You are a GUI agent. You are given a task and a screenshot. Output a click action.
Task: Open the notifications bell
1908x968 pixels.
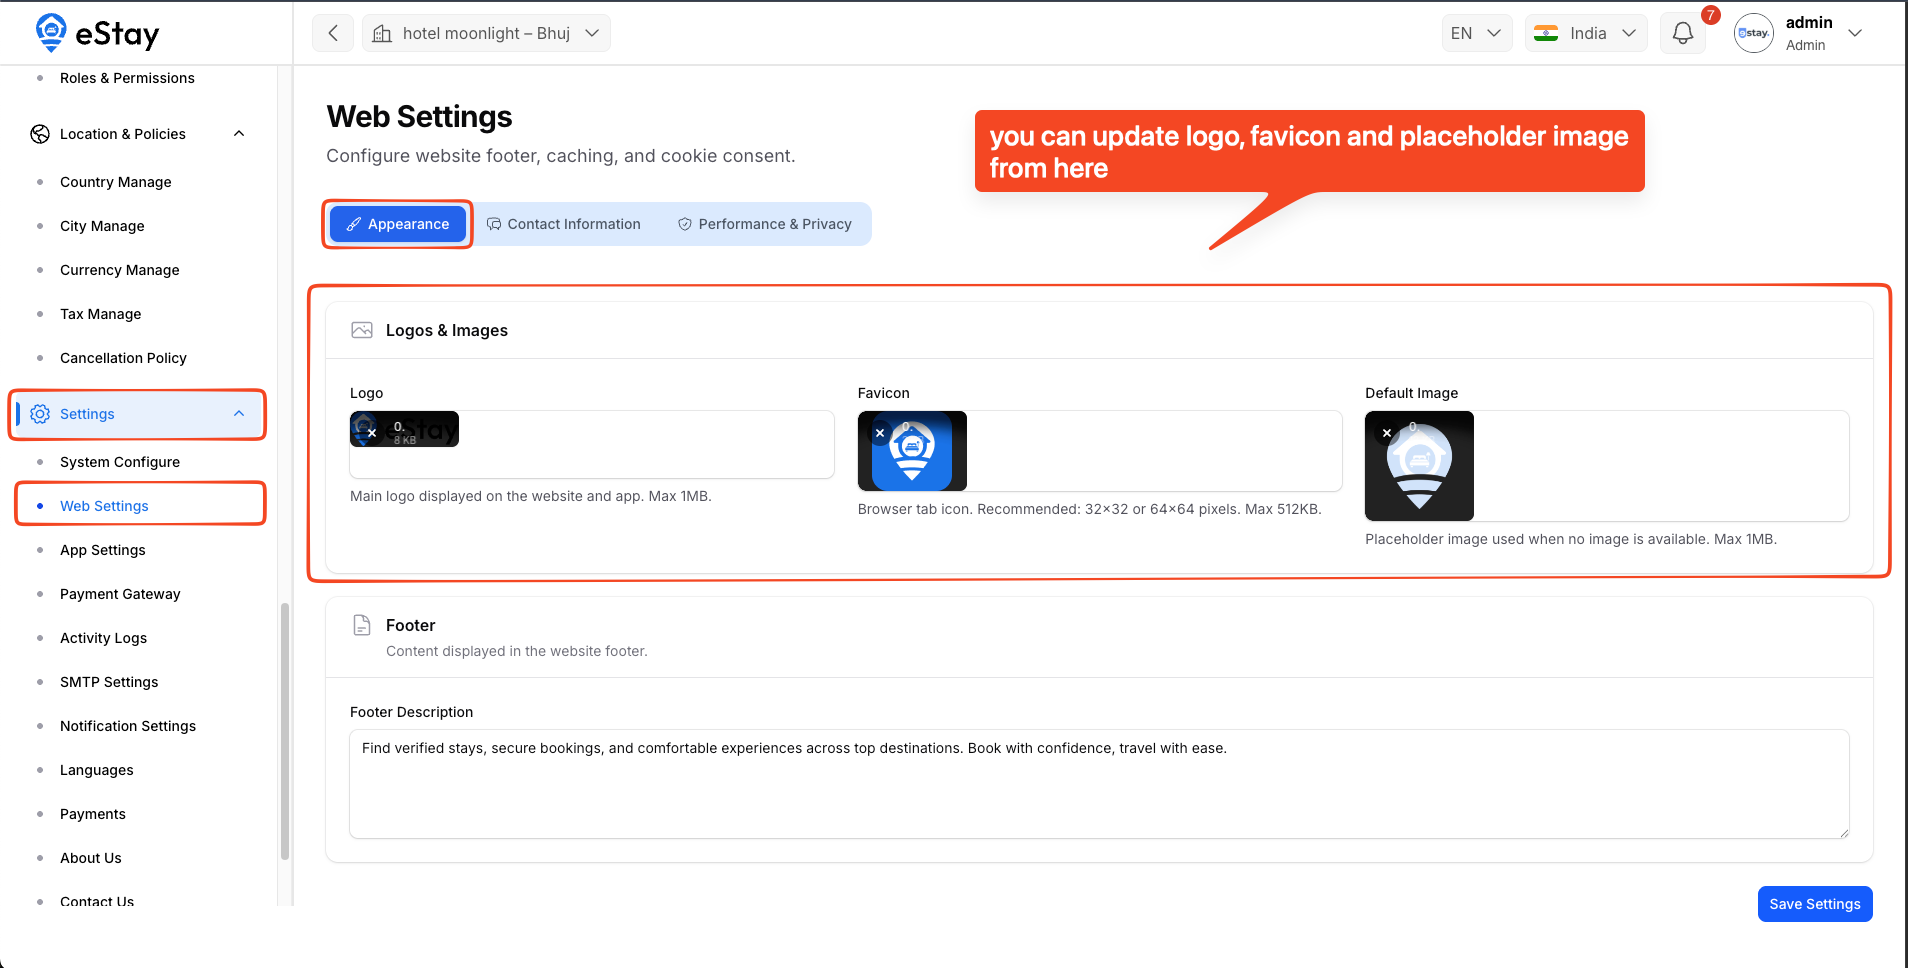point(1683,33)
